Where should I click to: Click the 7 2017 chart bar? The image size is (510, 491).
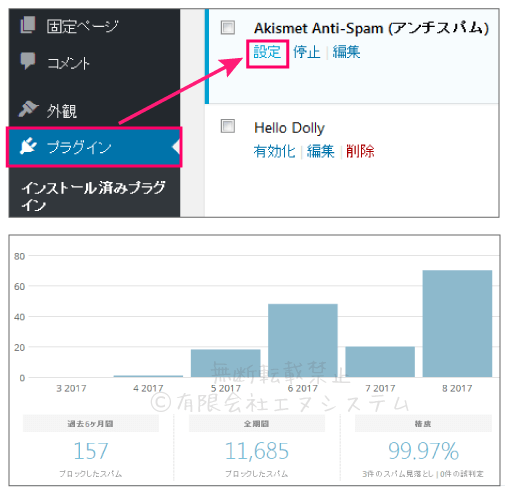(380, 362)
